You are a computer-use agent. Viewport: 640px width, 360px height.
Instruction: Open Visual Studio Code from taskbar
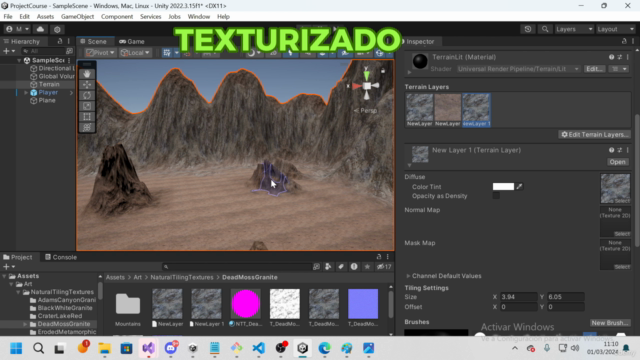[x=258, y=348]
